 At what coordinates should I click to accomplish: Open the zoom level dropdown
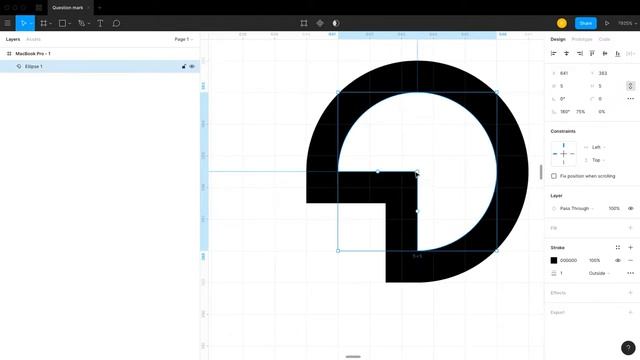pos(627,23)
